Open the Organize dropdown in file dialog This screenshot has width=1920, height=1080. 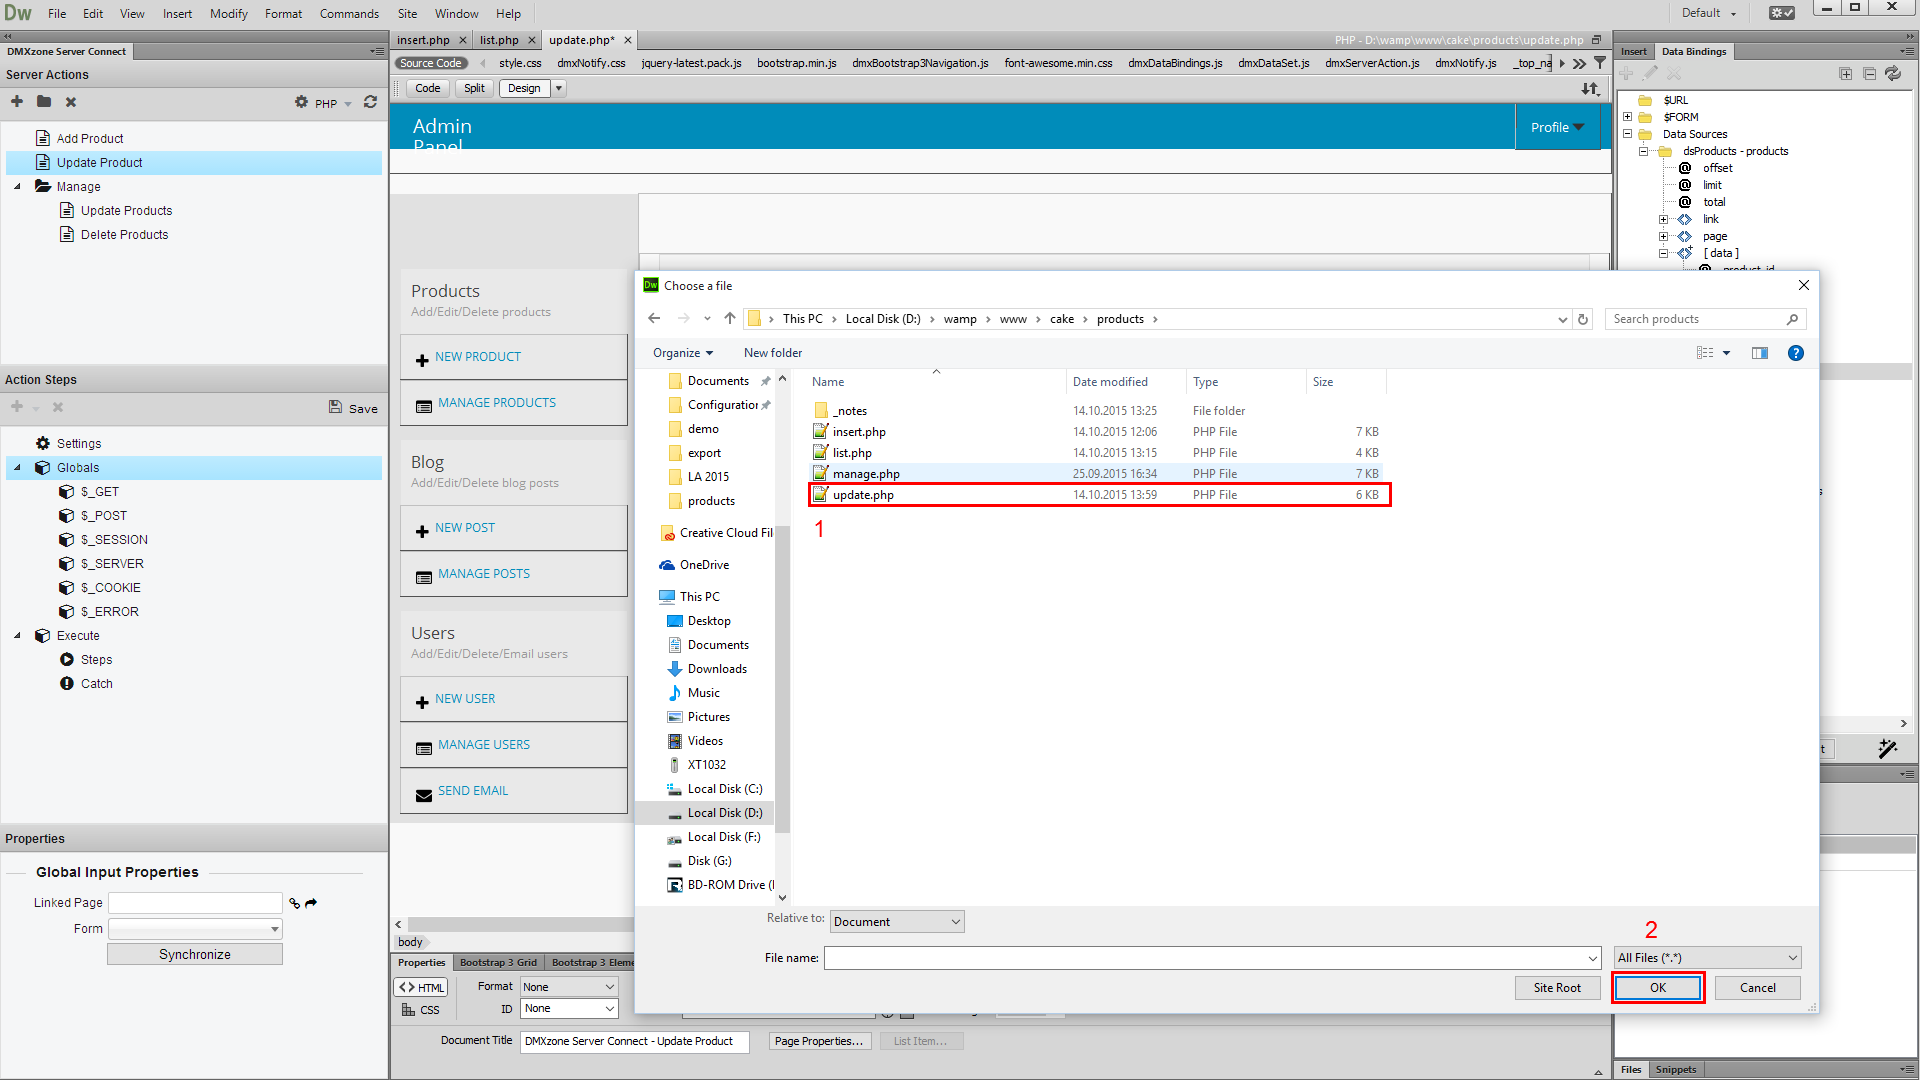[x=683, y=353]
